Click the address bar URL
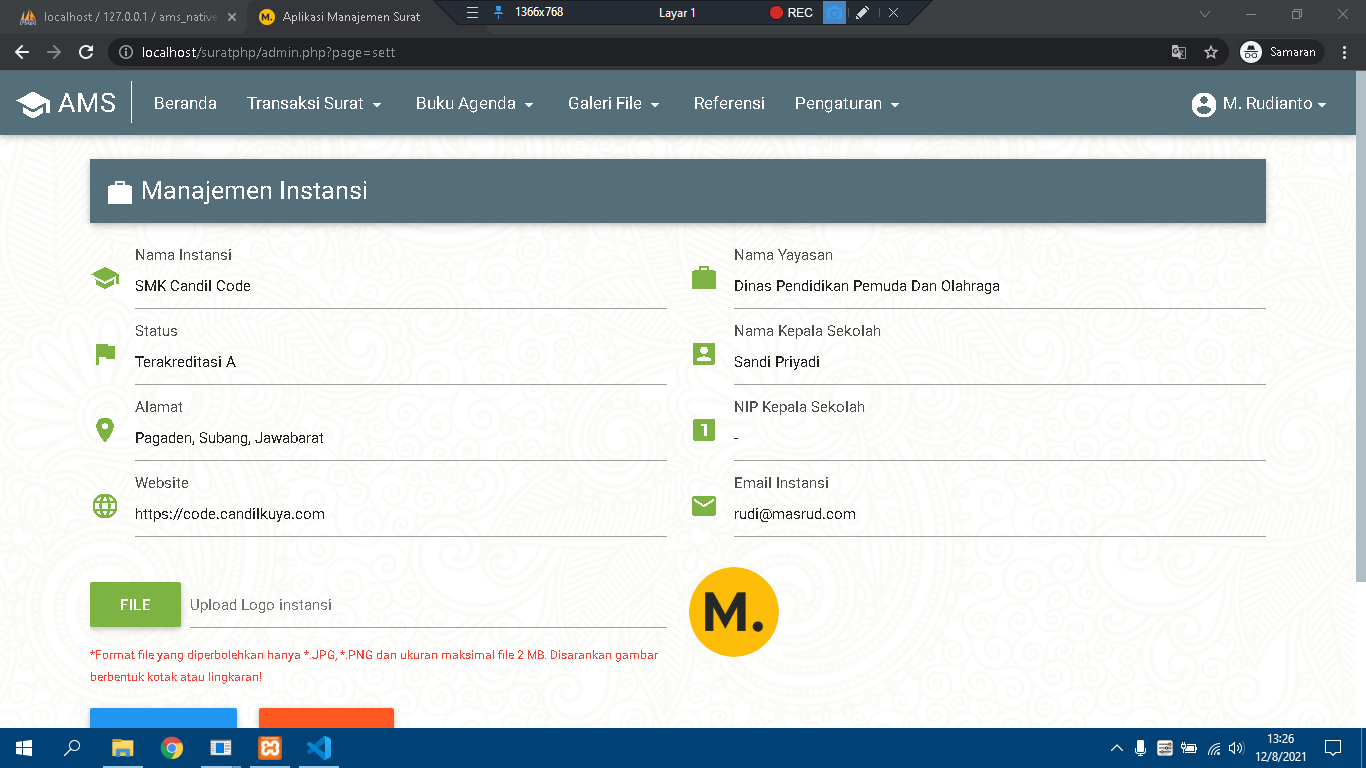 click(x=269, y=52)
